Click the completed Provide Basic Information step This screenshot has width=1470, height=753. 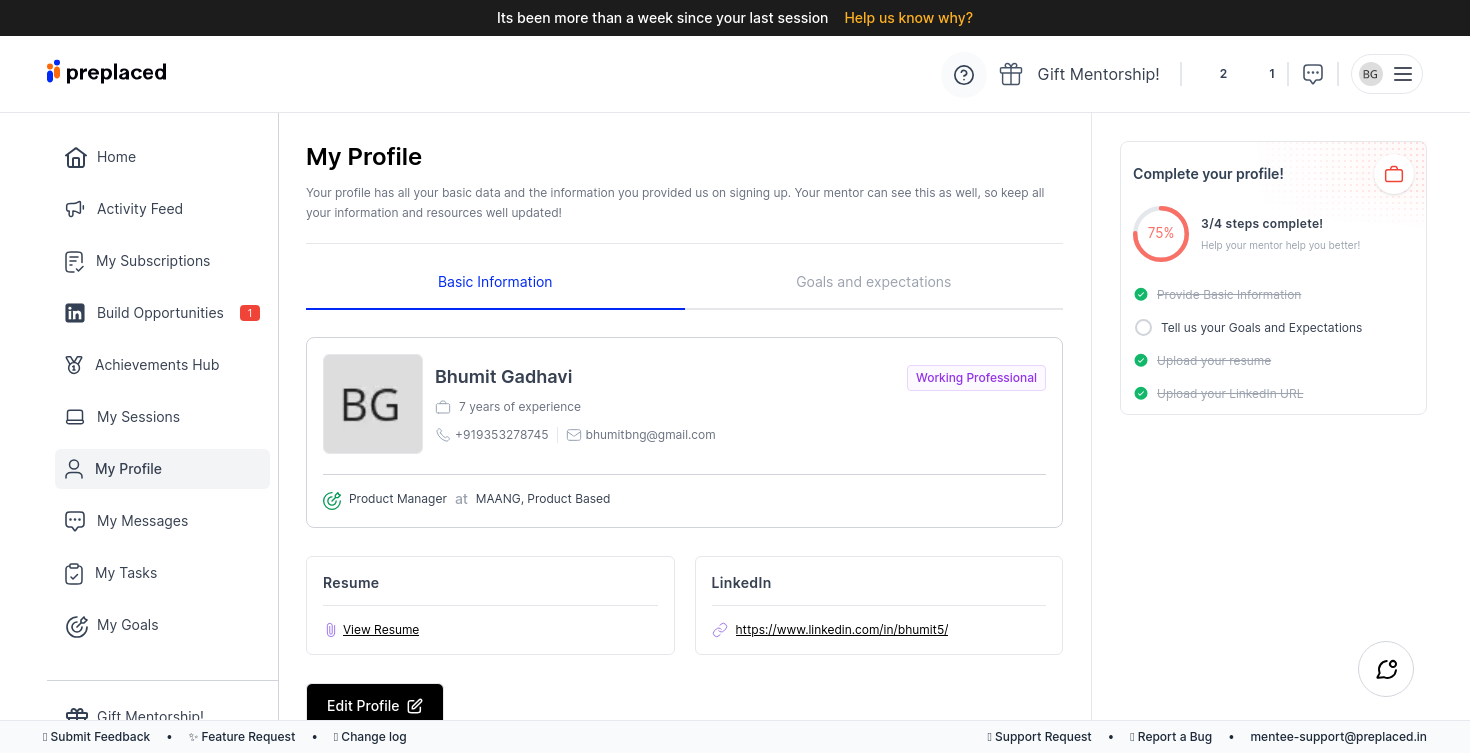pos(1228,295)
